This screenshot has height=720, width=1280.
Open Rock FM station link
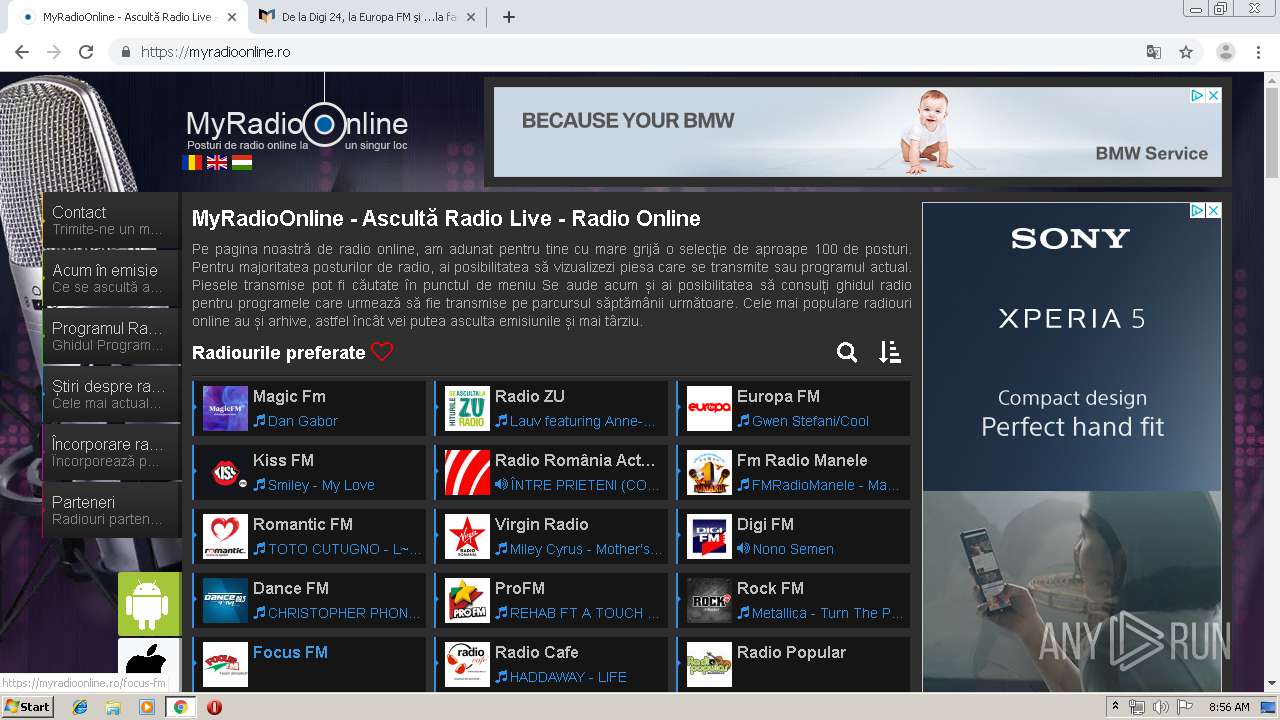click(x=770, y=588)
